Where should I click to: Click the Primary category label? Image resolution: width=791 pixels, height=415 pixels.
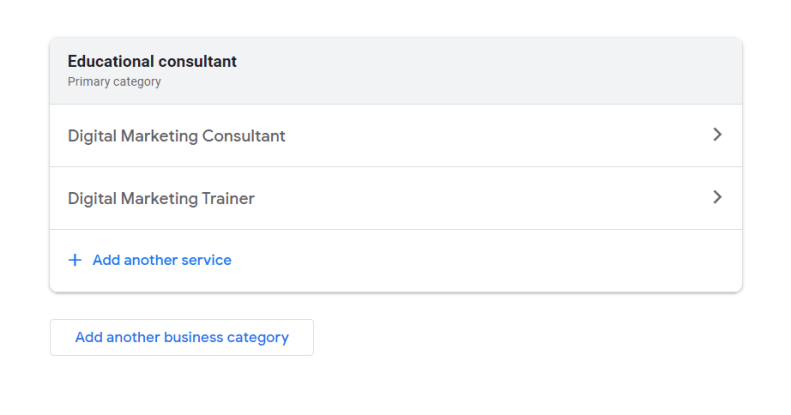tap(114, 82)
